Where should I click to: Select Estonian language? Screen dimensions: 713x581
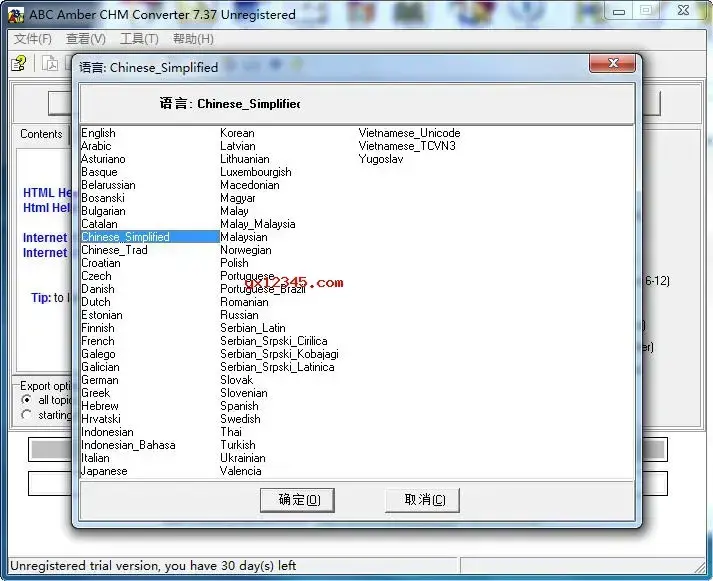[x=101, y=315]
